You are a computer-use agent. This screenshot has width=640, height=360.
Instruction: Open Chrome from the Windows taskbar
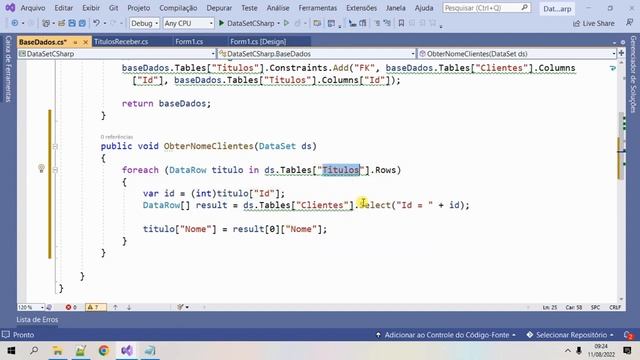click(104, 350)
